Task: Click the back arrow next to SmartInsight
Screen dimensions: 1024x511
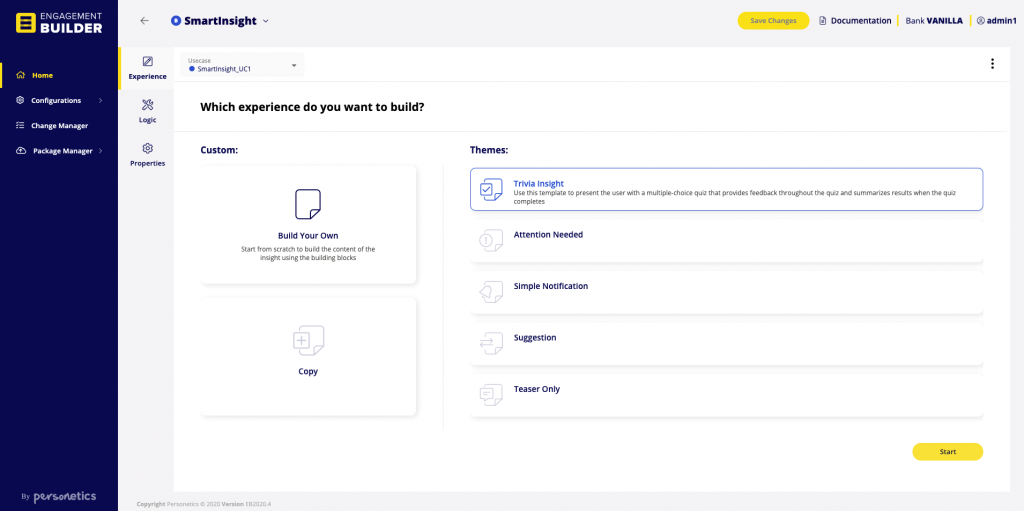Action: point(144,21)
